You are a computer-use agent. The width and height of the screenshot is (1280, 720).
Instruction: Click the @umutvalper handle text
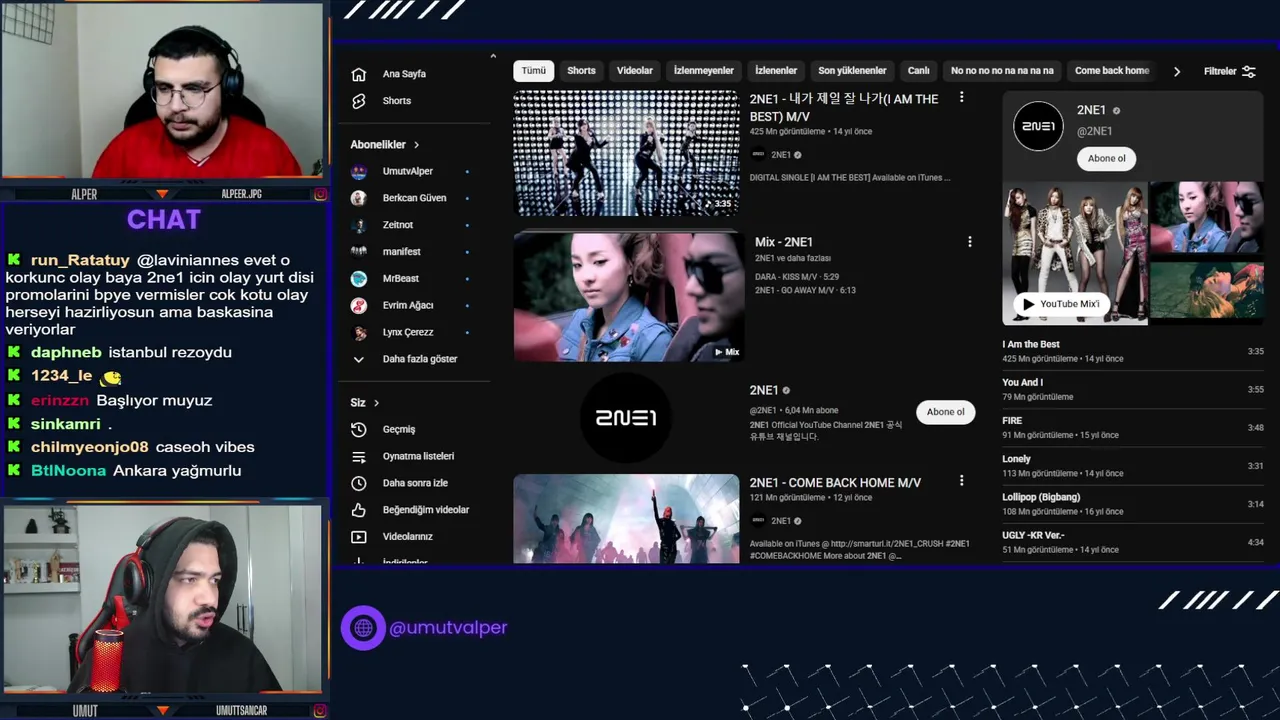[x=448, y=628]
